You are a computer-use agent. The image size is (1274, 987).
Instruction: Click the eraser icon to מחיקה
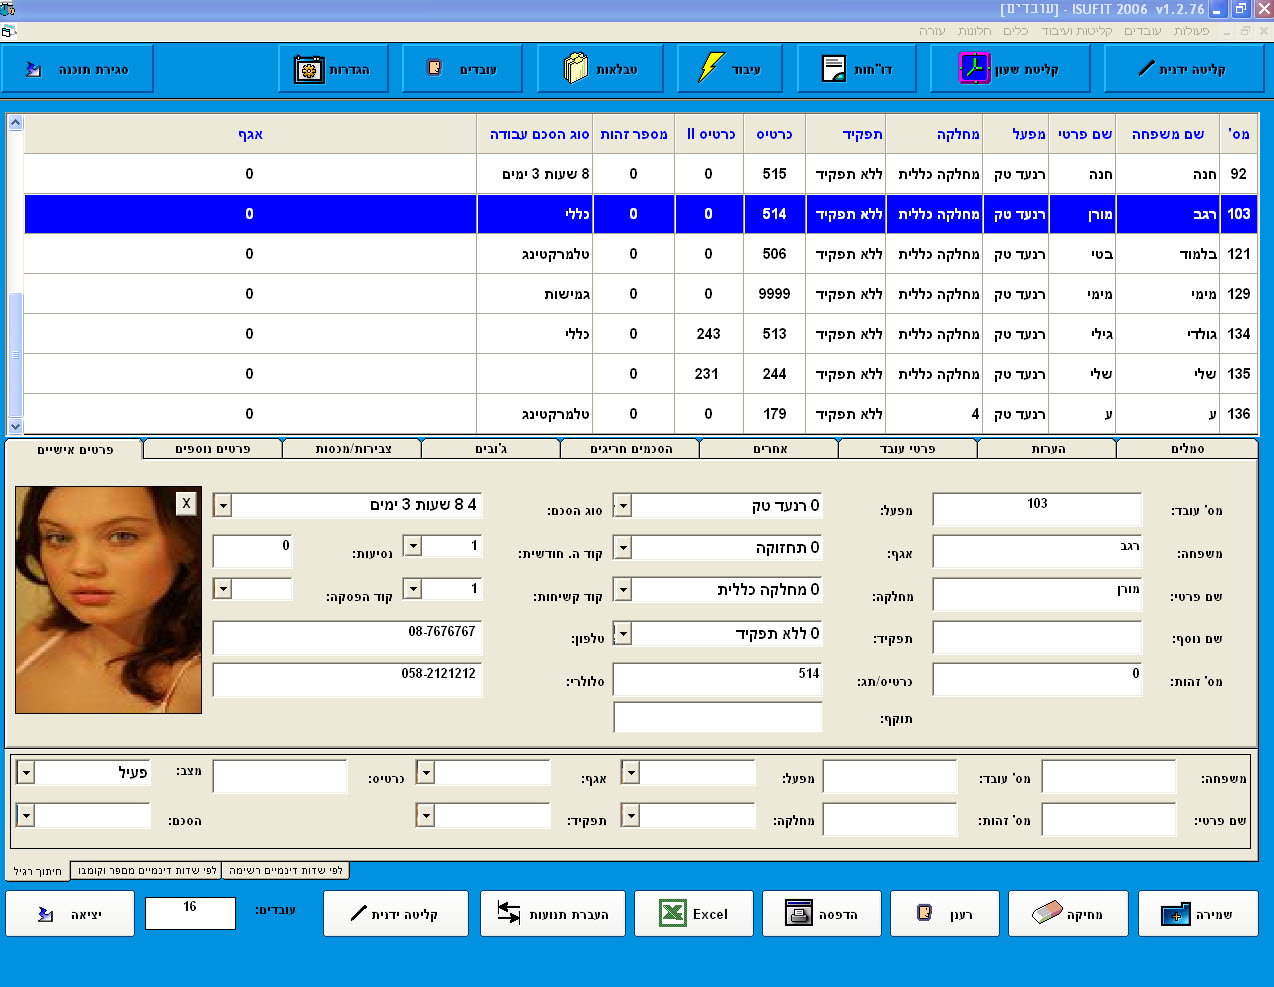[x=1046, y=913]
